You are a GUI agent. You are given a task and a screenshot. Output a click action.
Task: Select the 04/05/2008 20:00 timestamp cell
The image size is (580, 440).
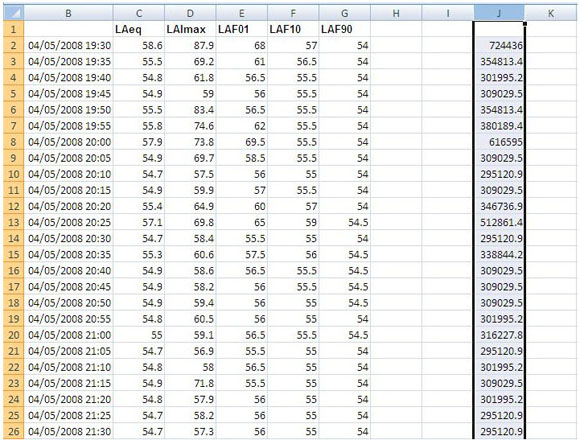coord(68,142)
